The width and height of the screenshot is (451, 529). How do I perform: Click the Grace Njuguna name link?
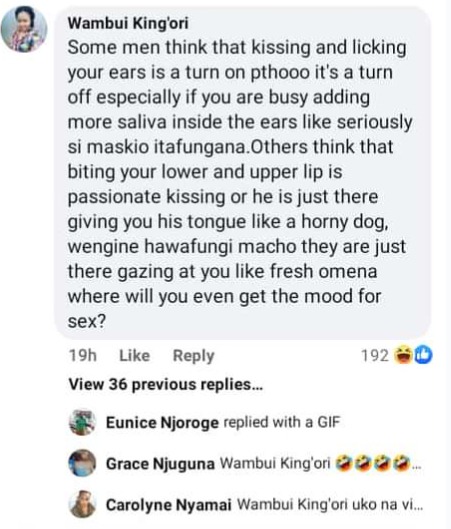tap(160, 464)
